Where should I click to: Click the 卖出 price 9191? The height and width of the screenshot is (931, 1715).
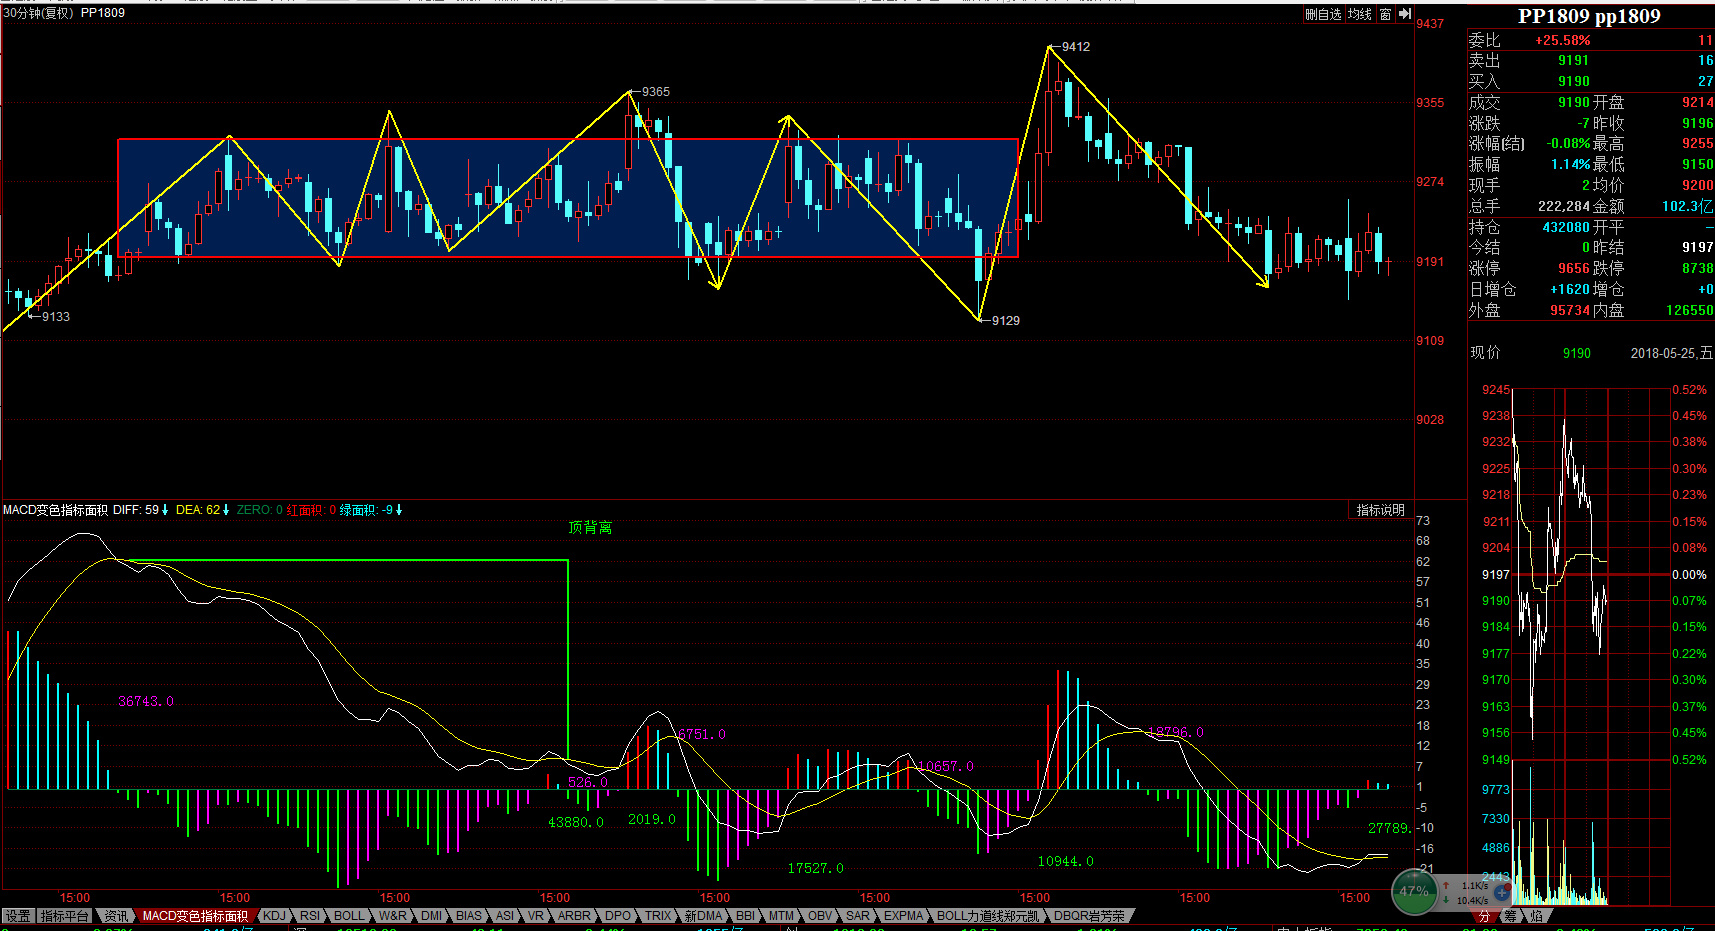click(x=1574, y=61)
